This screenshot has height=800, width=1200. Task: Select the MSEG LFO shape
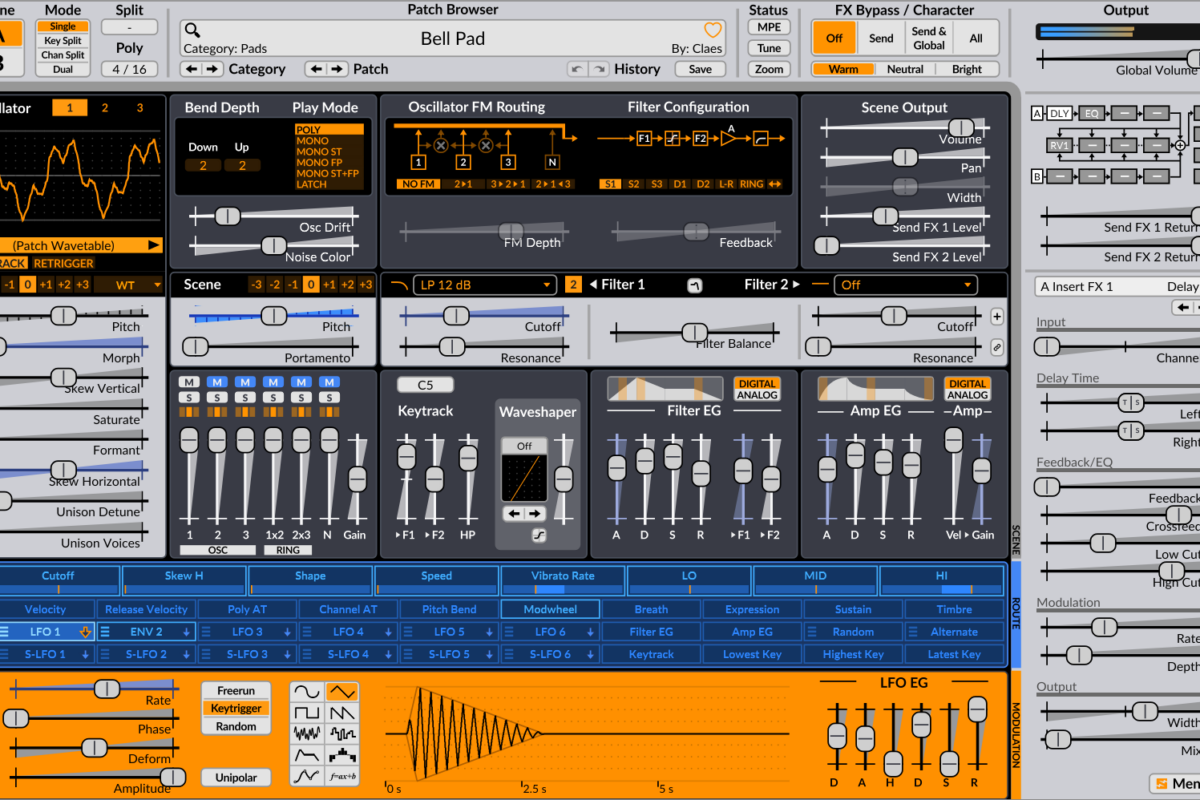pyautogui.click(x=307, y=776)
